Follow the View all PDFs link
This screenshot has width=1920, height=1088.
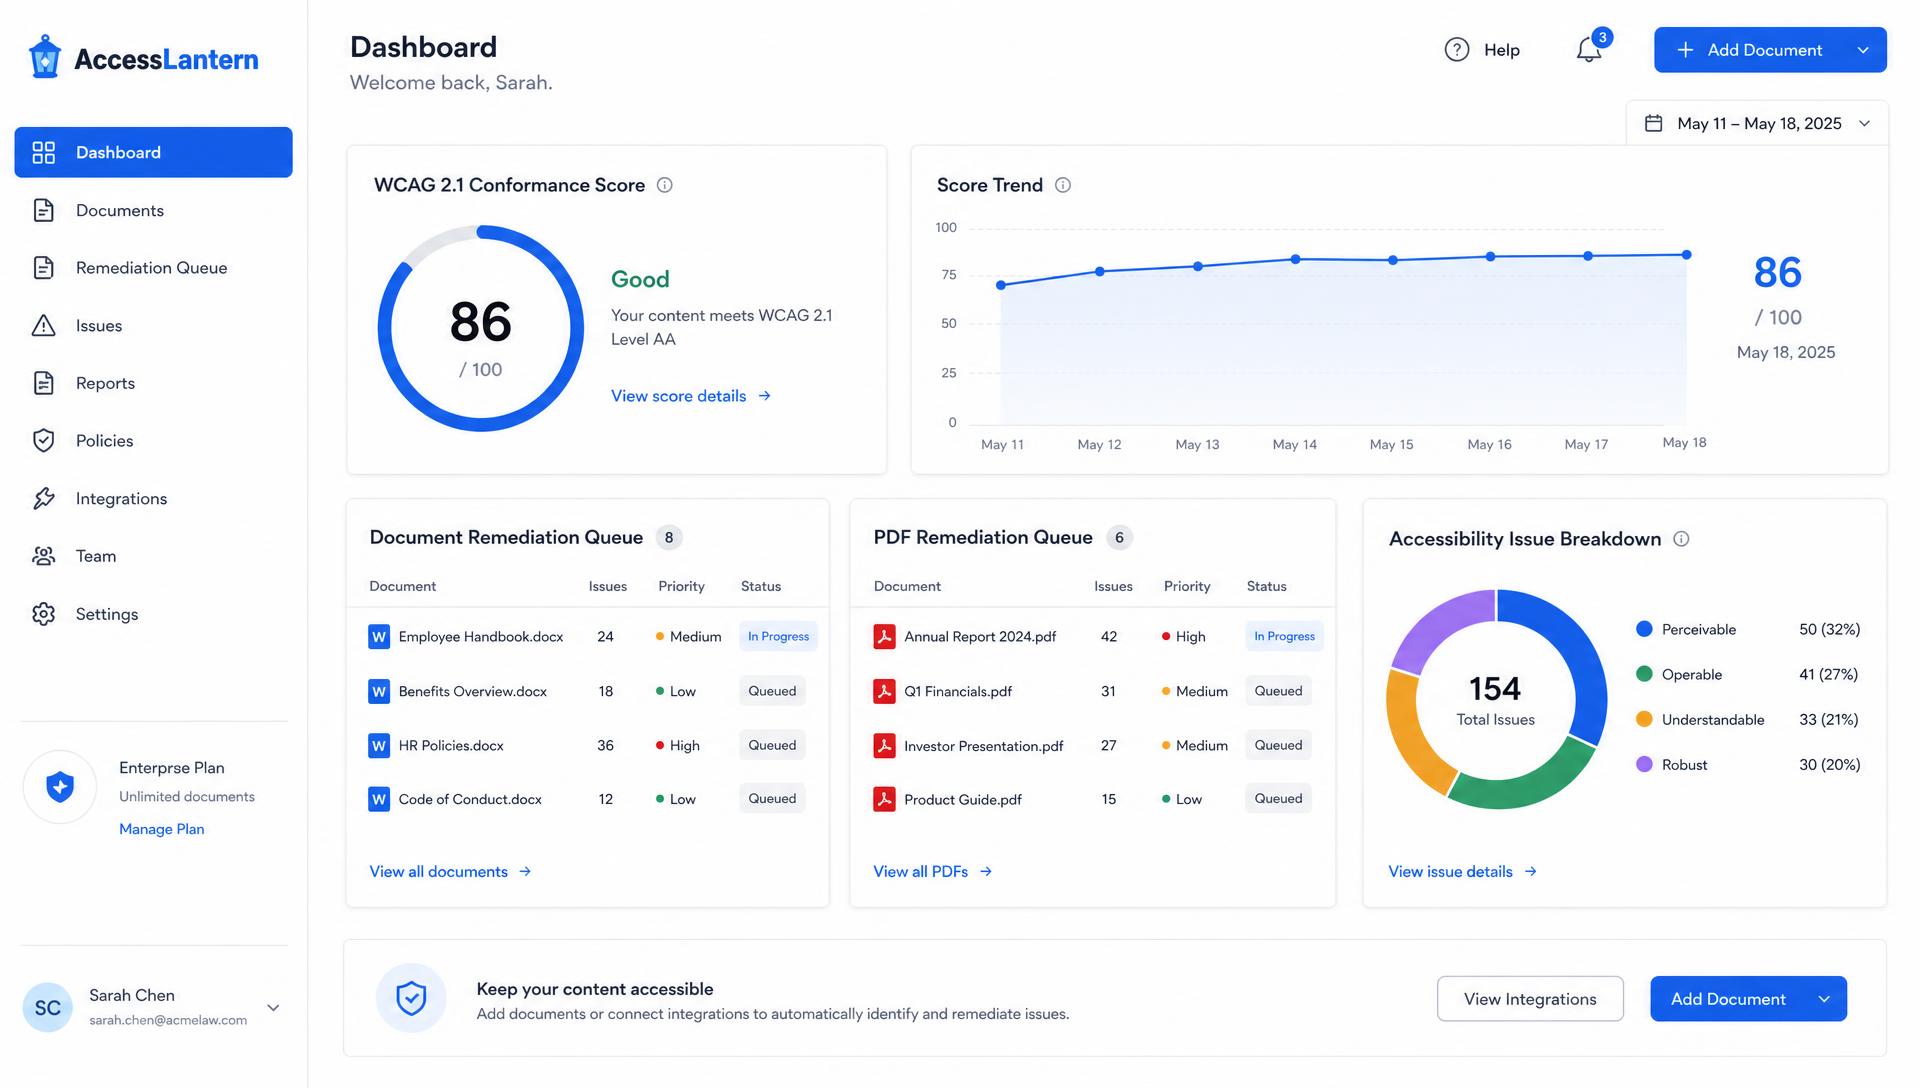(932, 872)
